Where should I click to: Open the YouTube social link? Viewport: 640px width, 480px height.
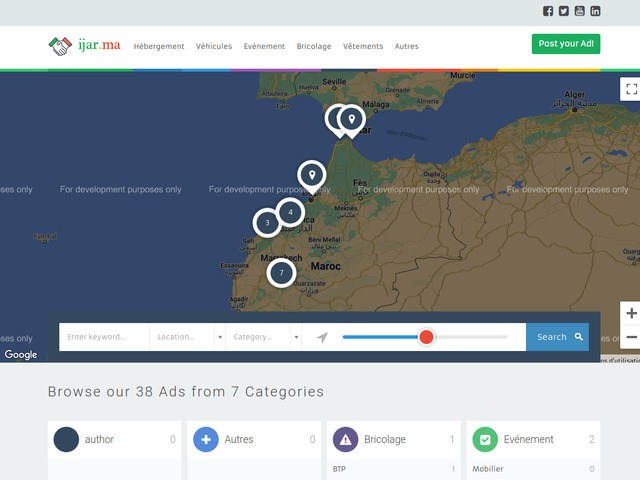[x=580, y=11]
